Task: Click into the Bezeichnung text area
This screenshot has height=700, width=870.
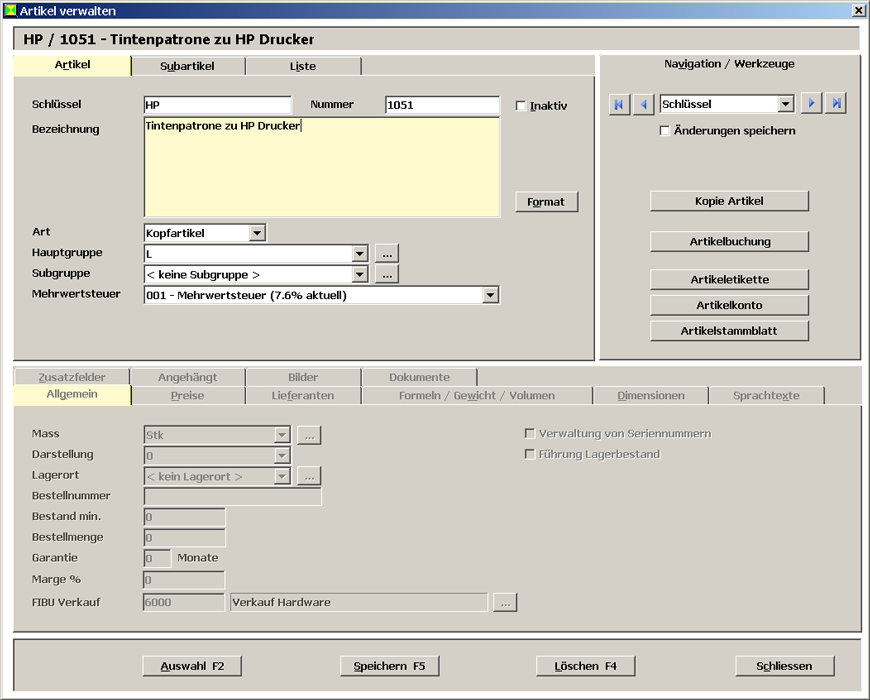Action: pos(321,167)
